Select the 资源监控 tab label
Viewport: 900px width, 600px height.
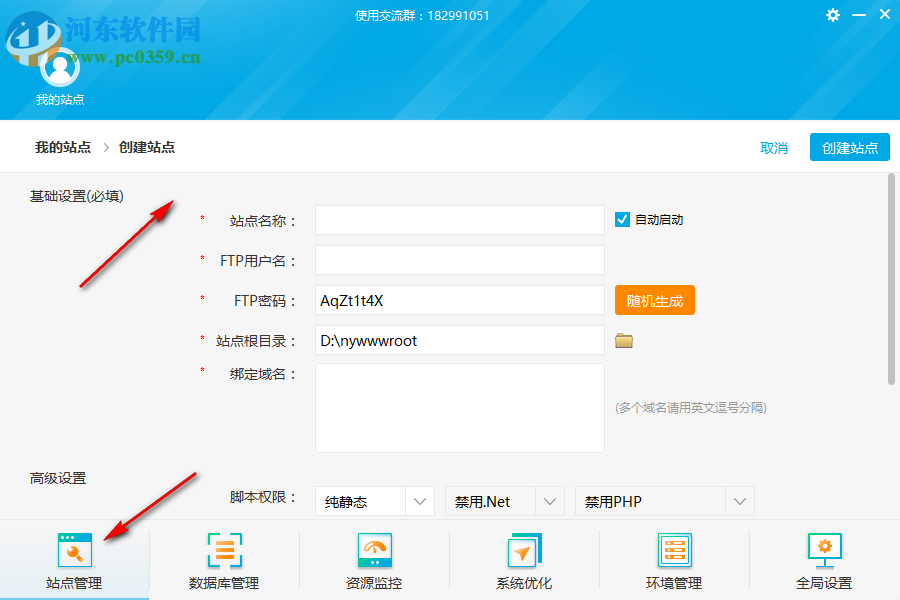click(x=374, y=583)
